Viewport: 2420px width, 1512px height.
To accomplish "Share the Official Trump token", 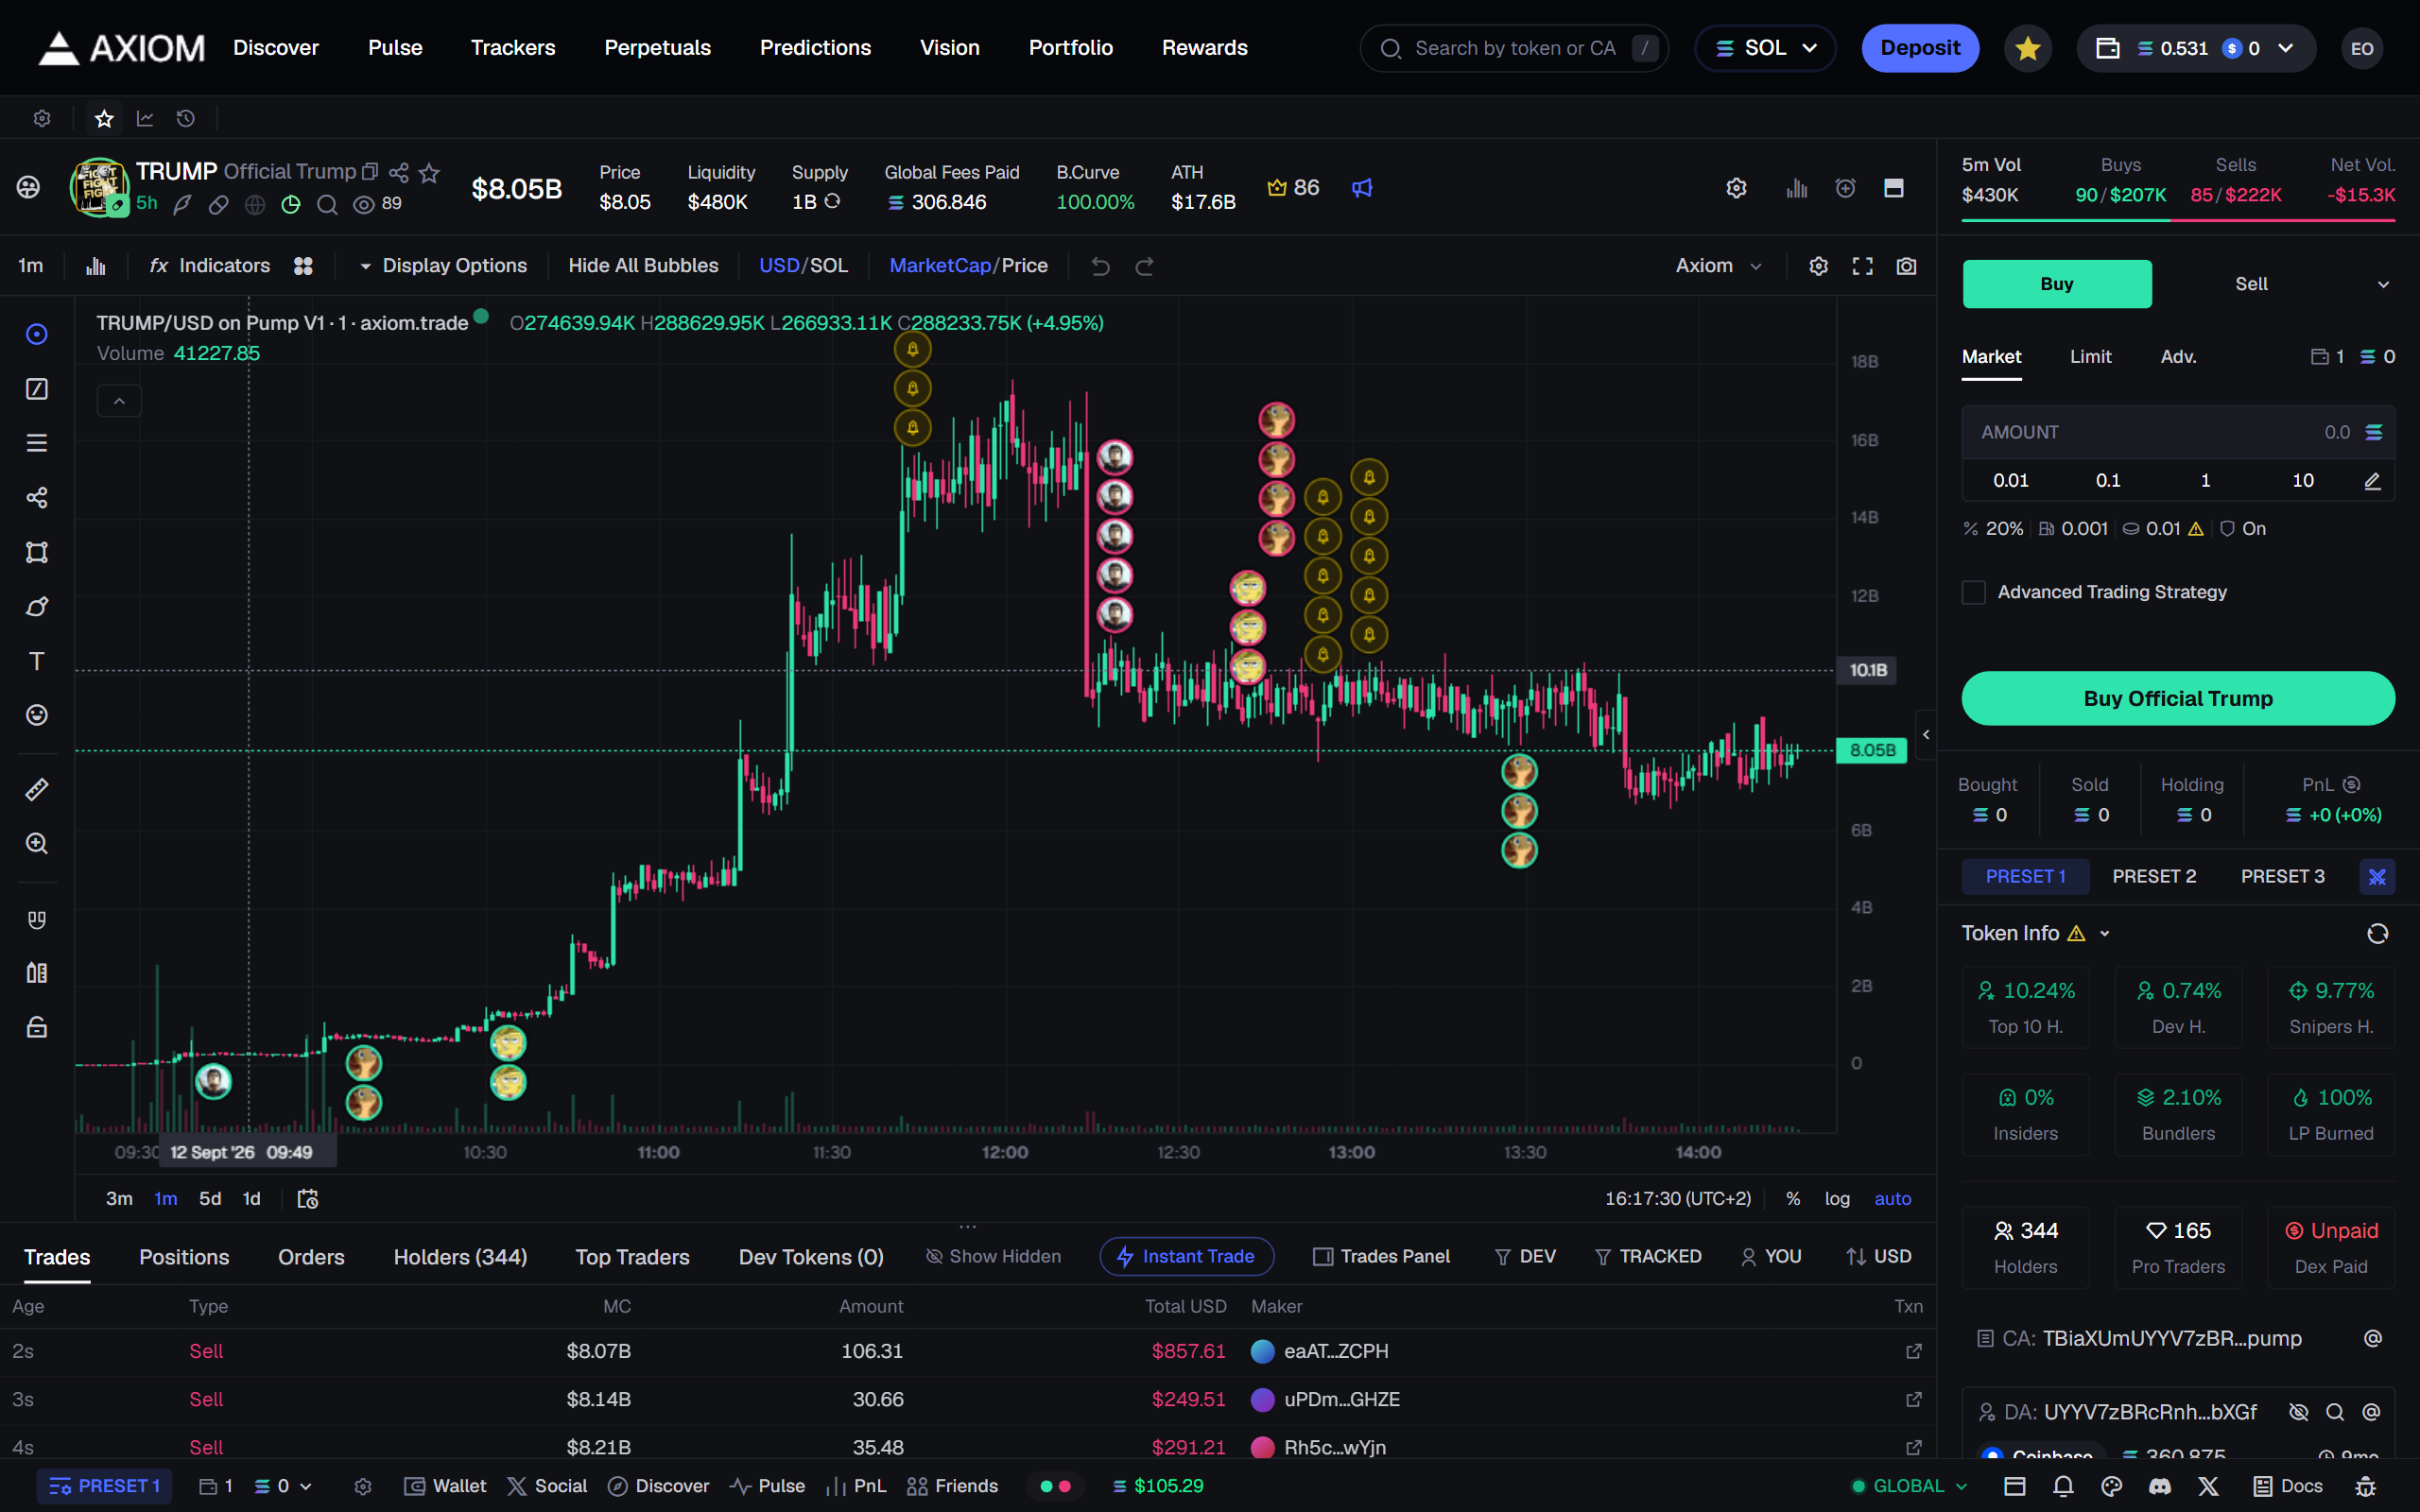I will click(x=399, y=172).
